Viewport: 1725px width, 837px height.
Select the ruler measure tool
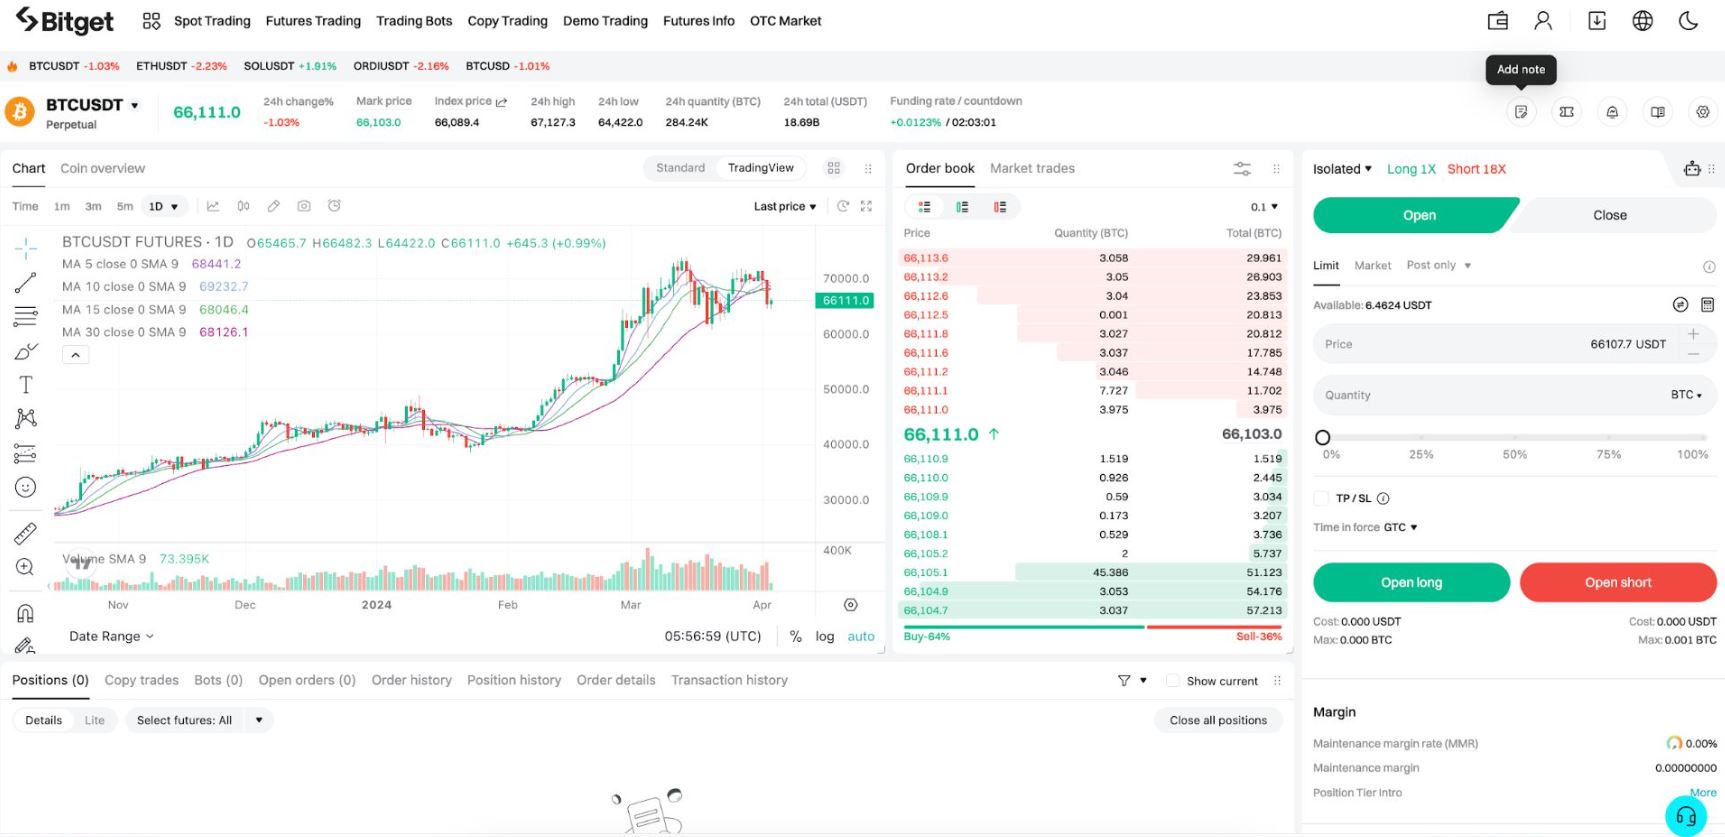26,534
